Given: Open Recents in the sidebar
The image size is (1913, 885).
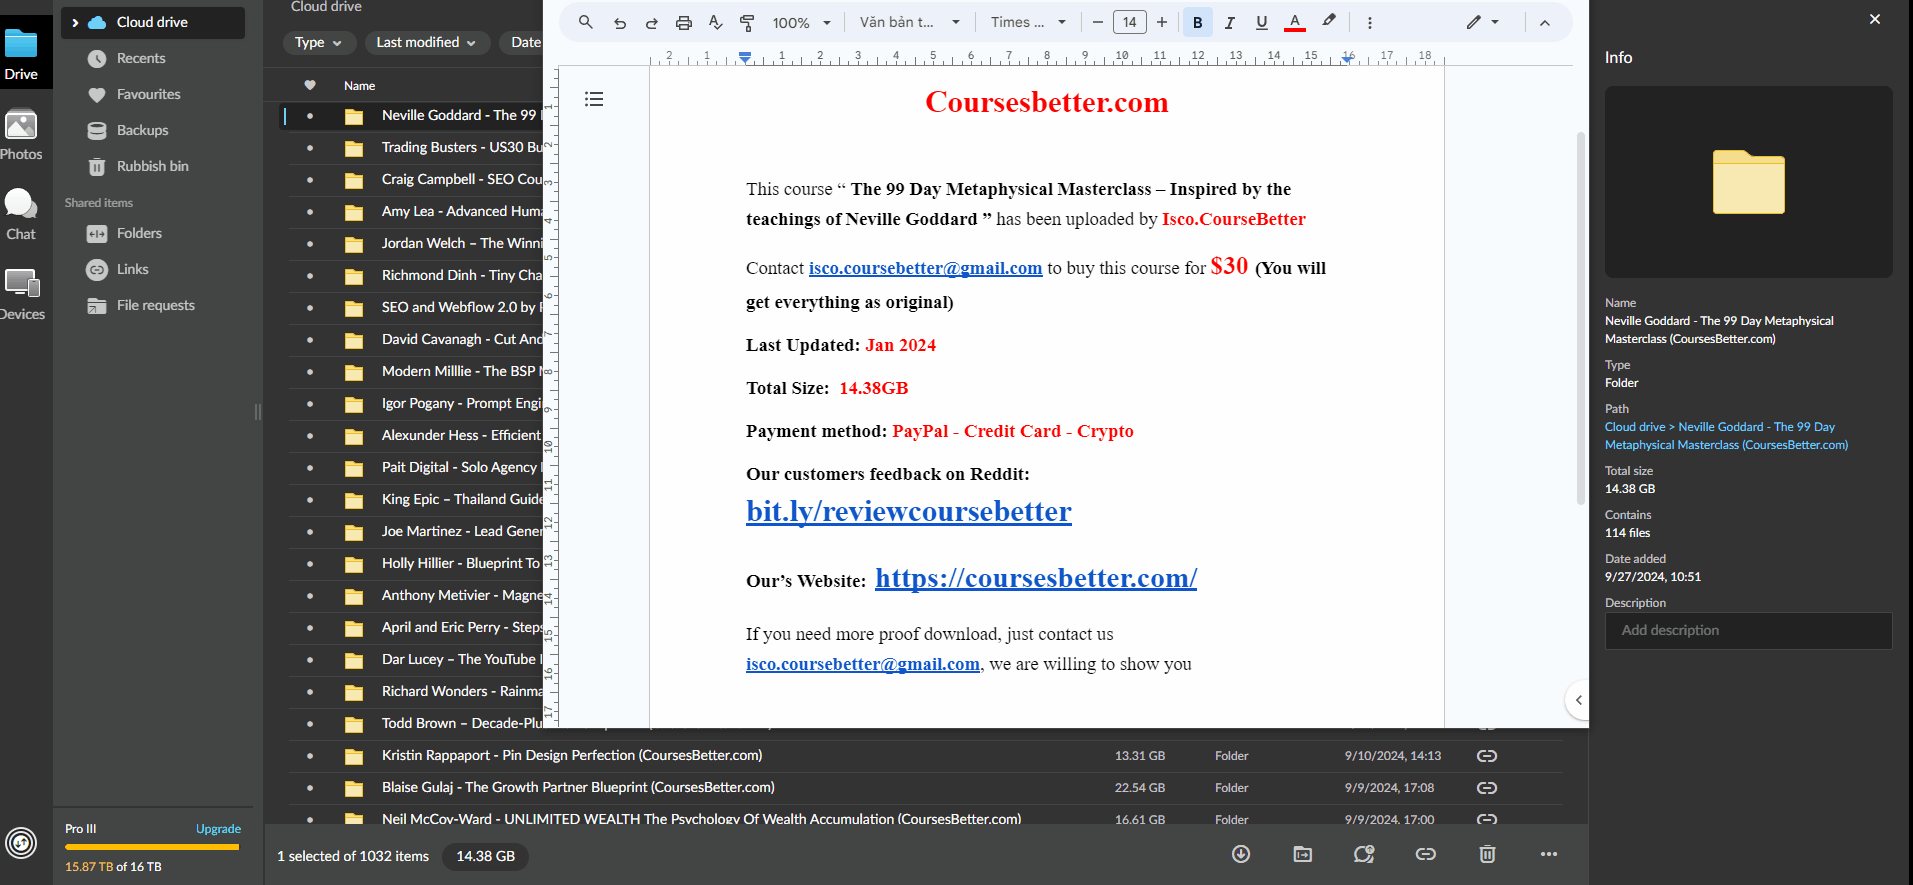Looking at the screenshot, I should coord(141,58).
